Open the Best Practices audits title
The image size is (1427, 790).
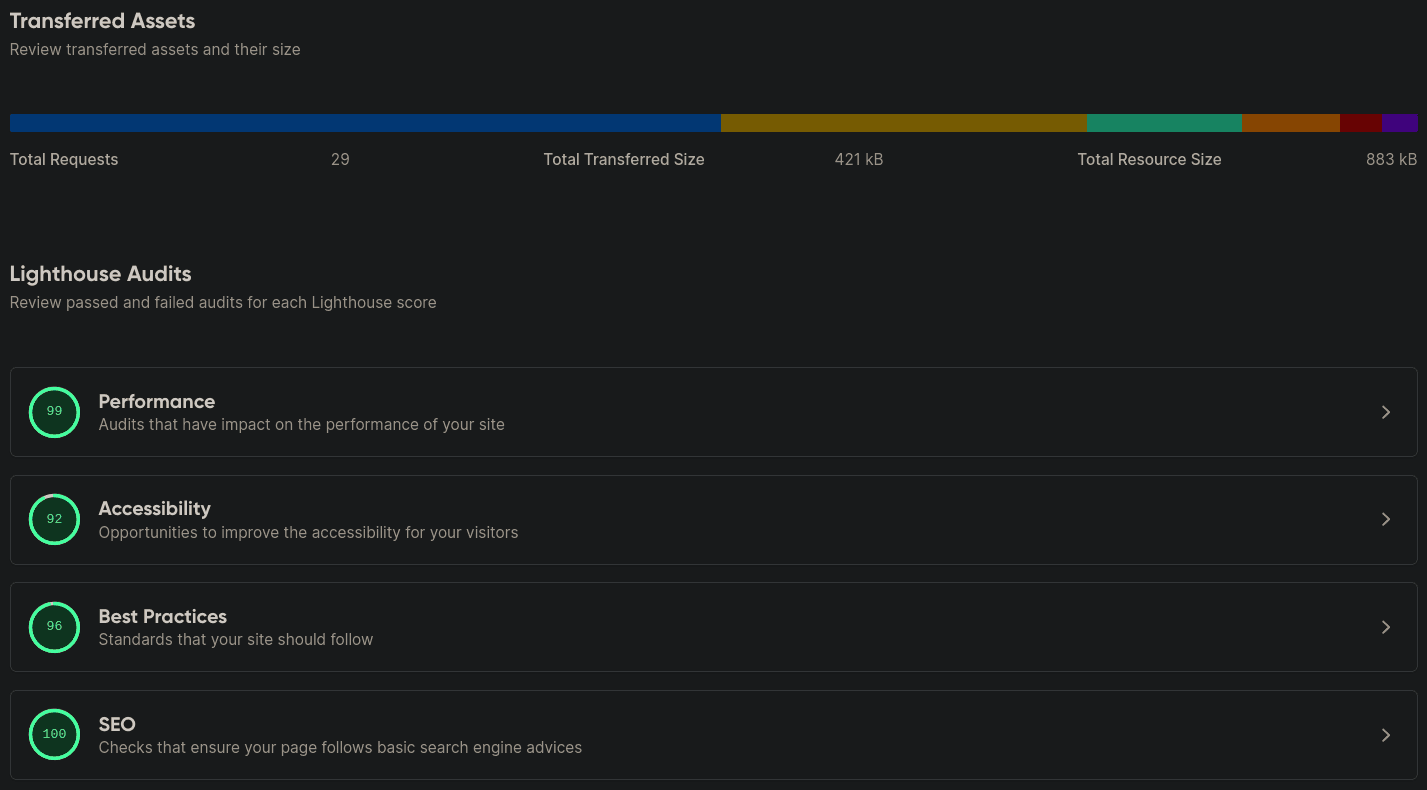(163, 616)
